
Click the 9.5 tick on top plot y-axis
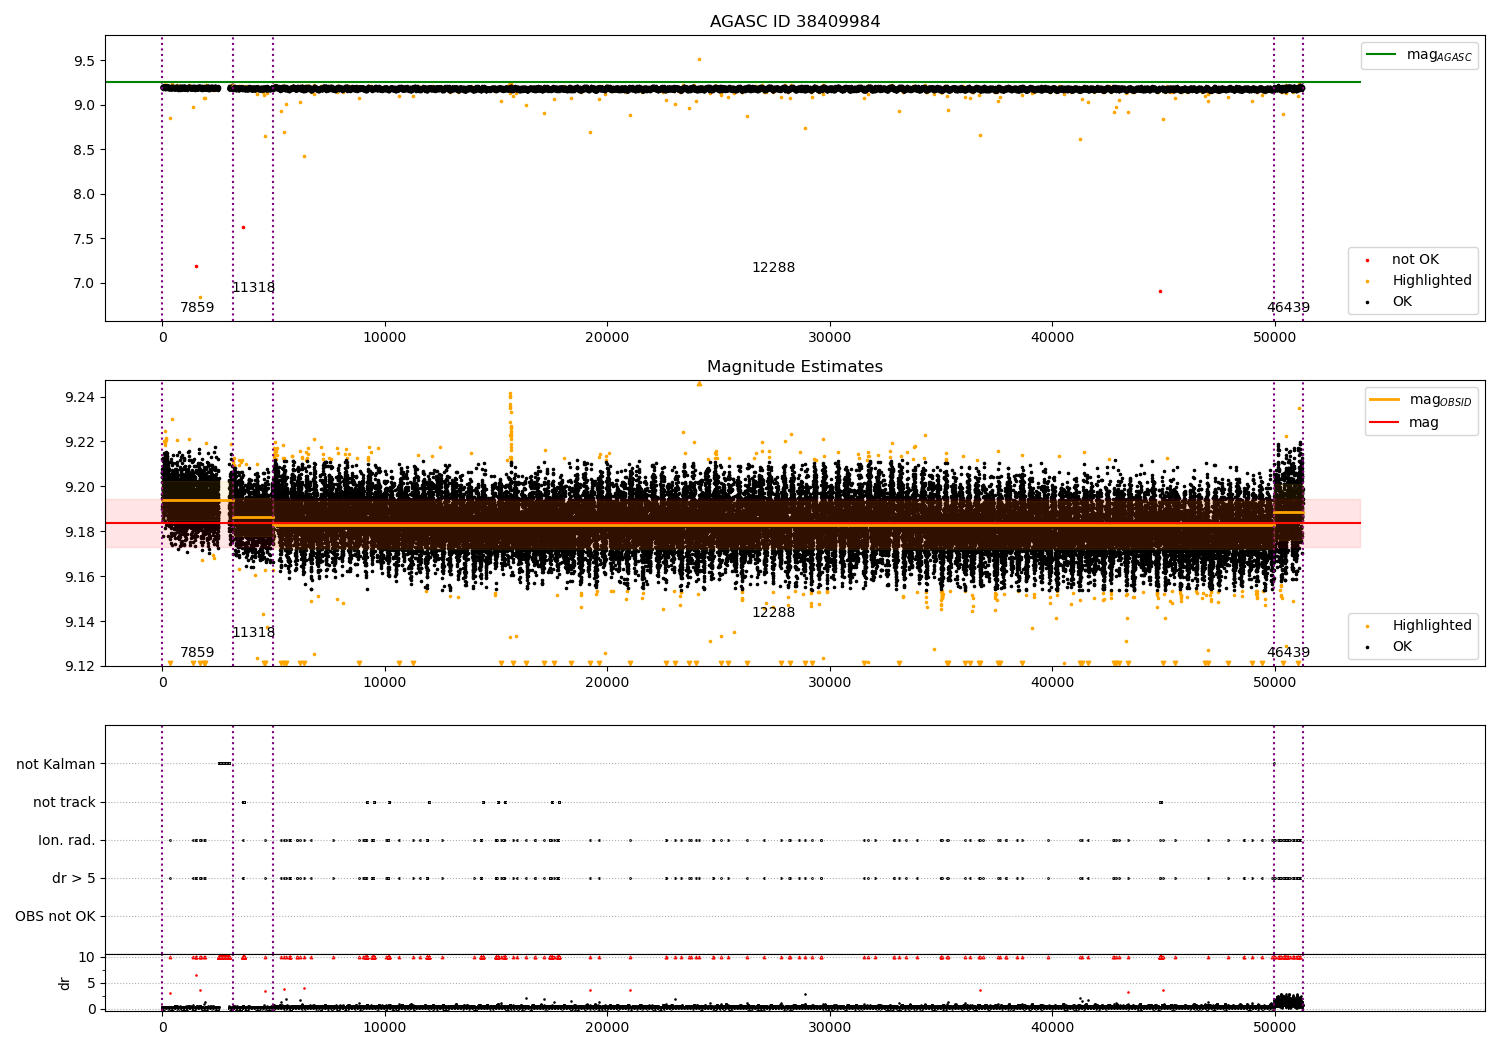click(84, 61)
